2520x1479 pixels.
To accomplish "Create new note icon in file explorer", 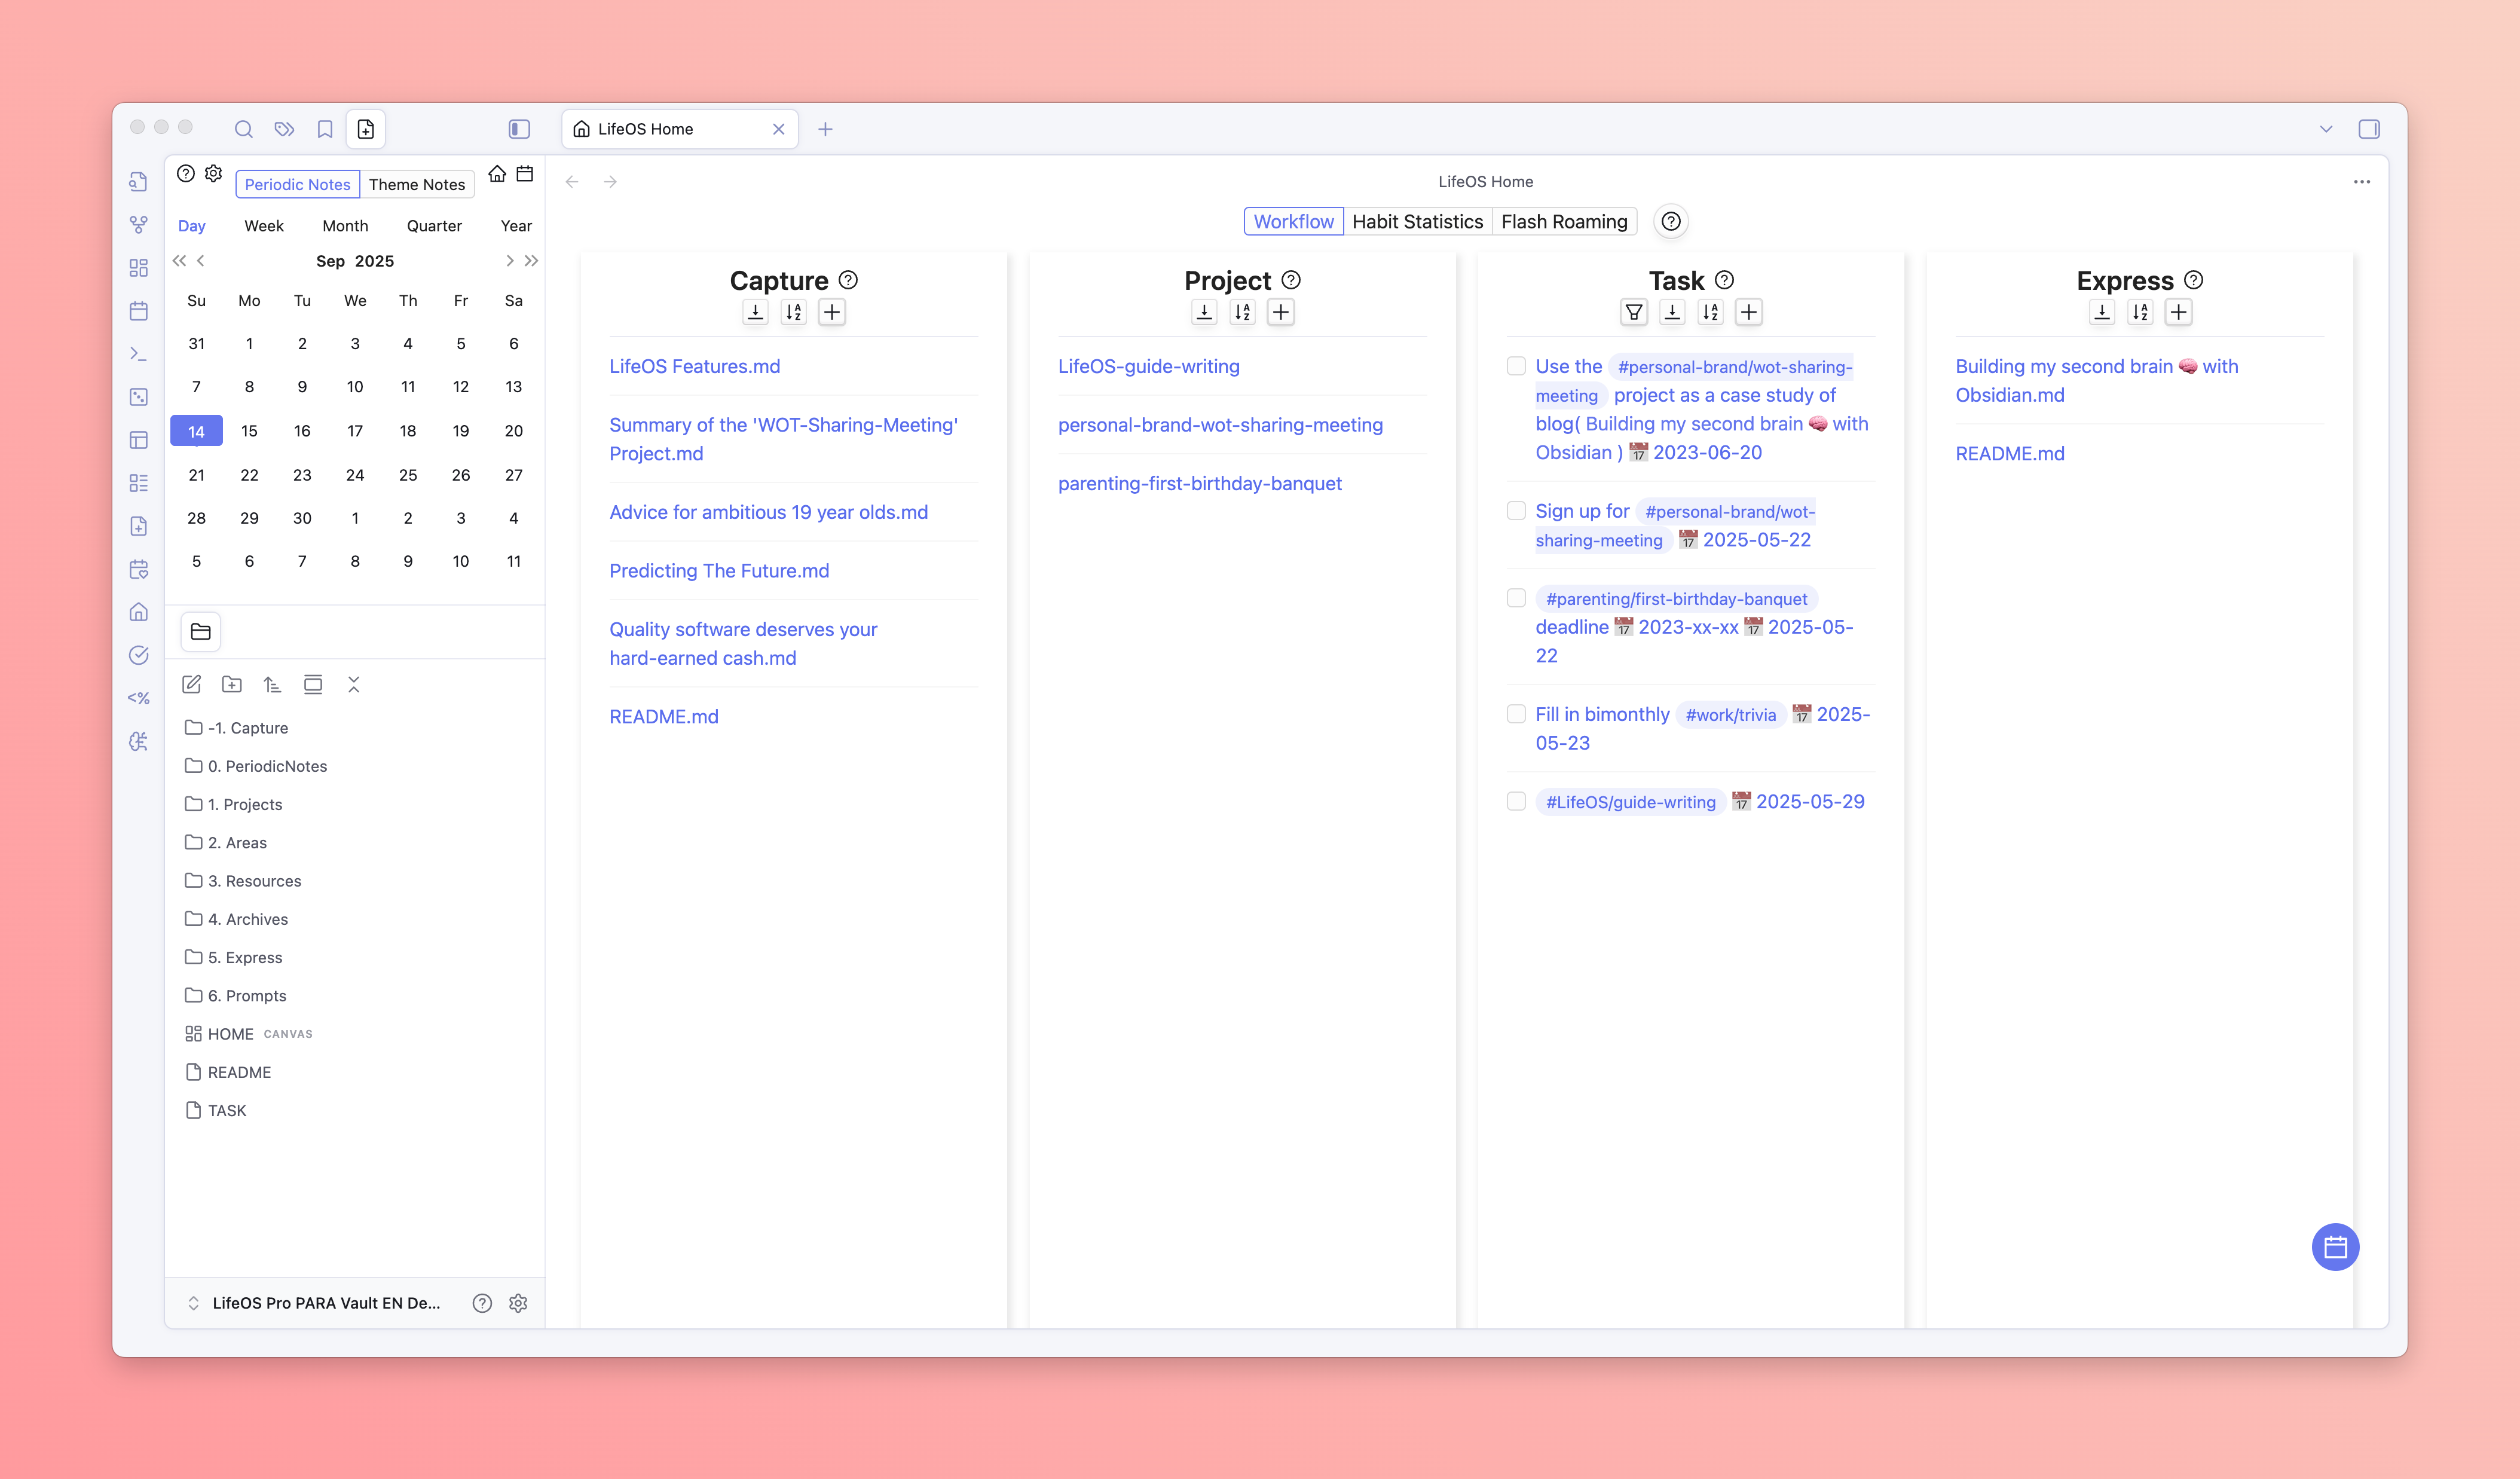I will click(192, 684).
